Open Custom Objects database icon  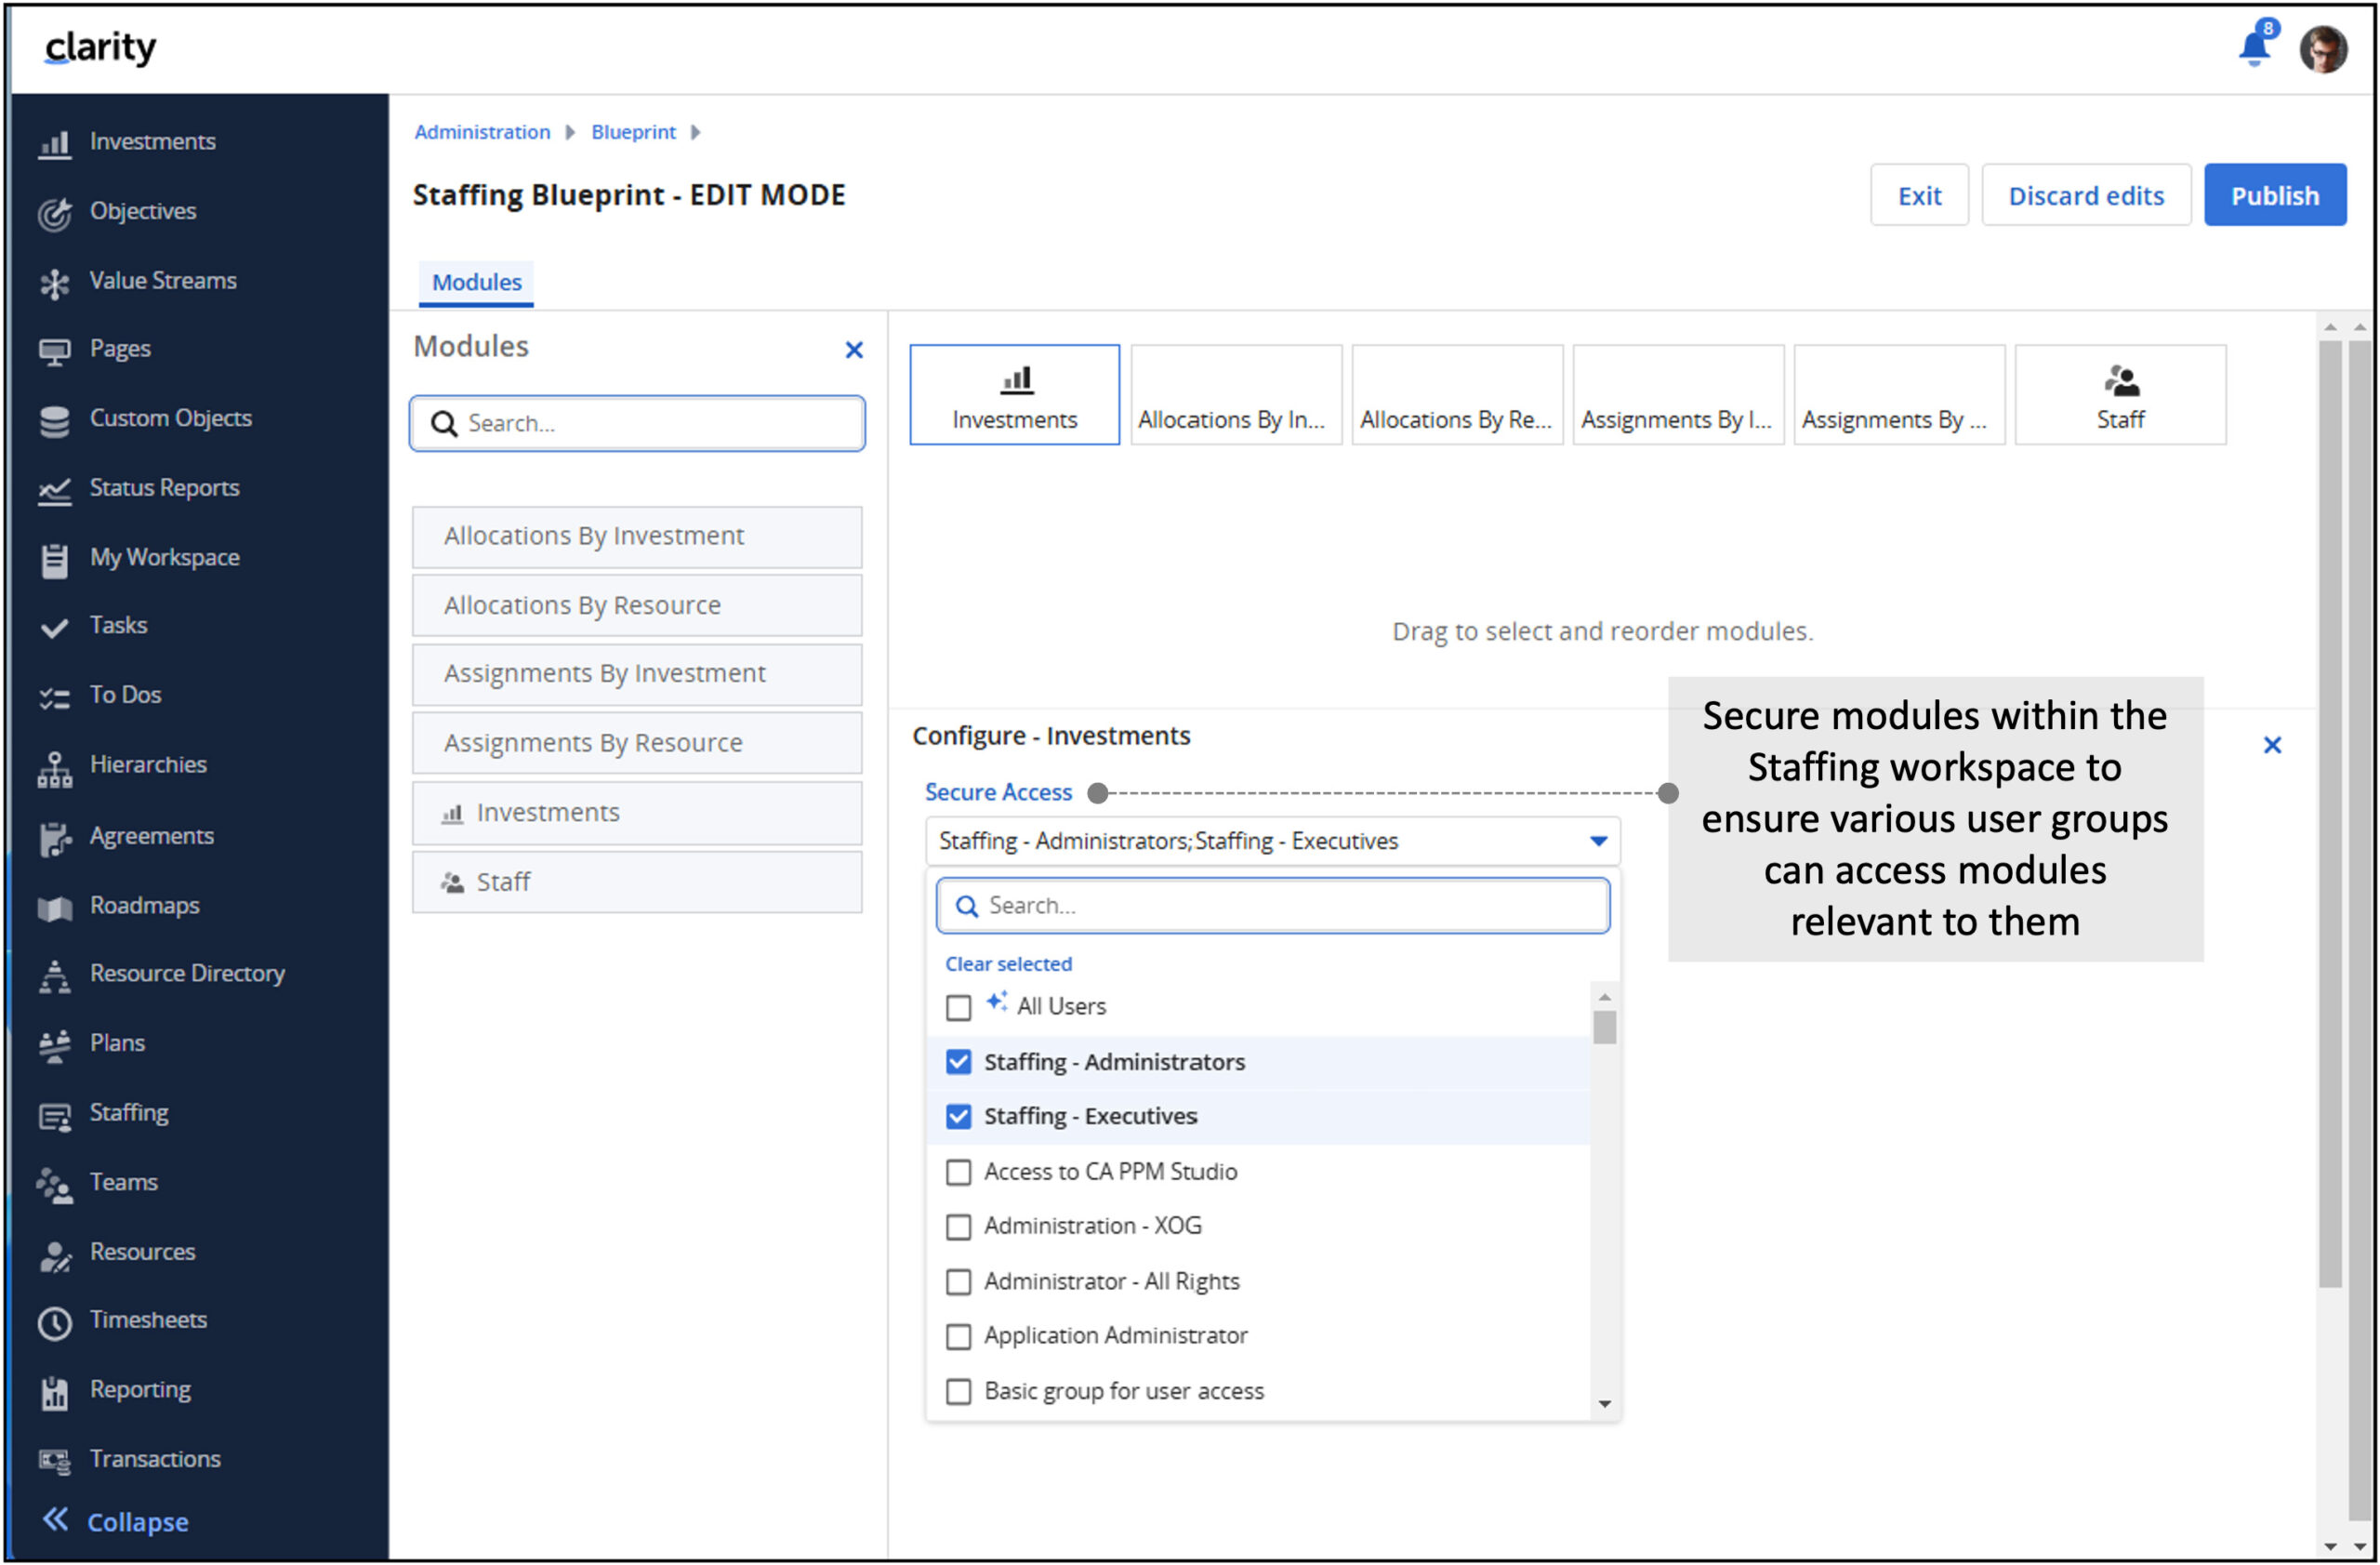point(54,421)
